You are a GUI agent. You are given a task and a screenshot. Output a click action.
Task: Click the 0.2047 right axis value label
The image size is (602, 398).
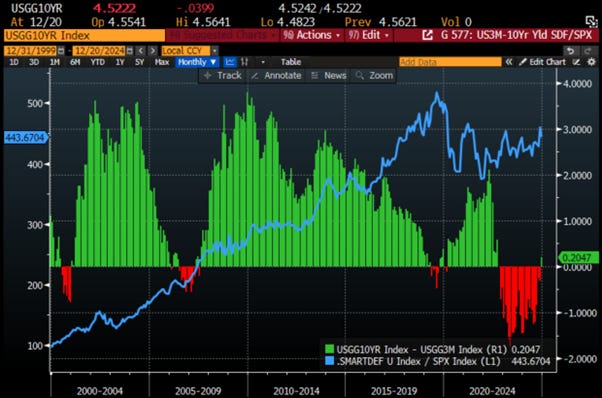579,257
